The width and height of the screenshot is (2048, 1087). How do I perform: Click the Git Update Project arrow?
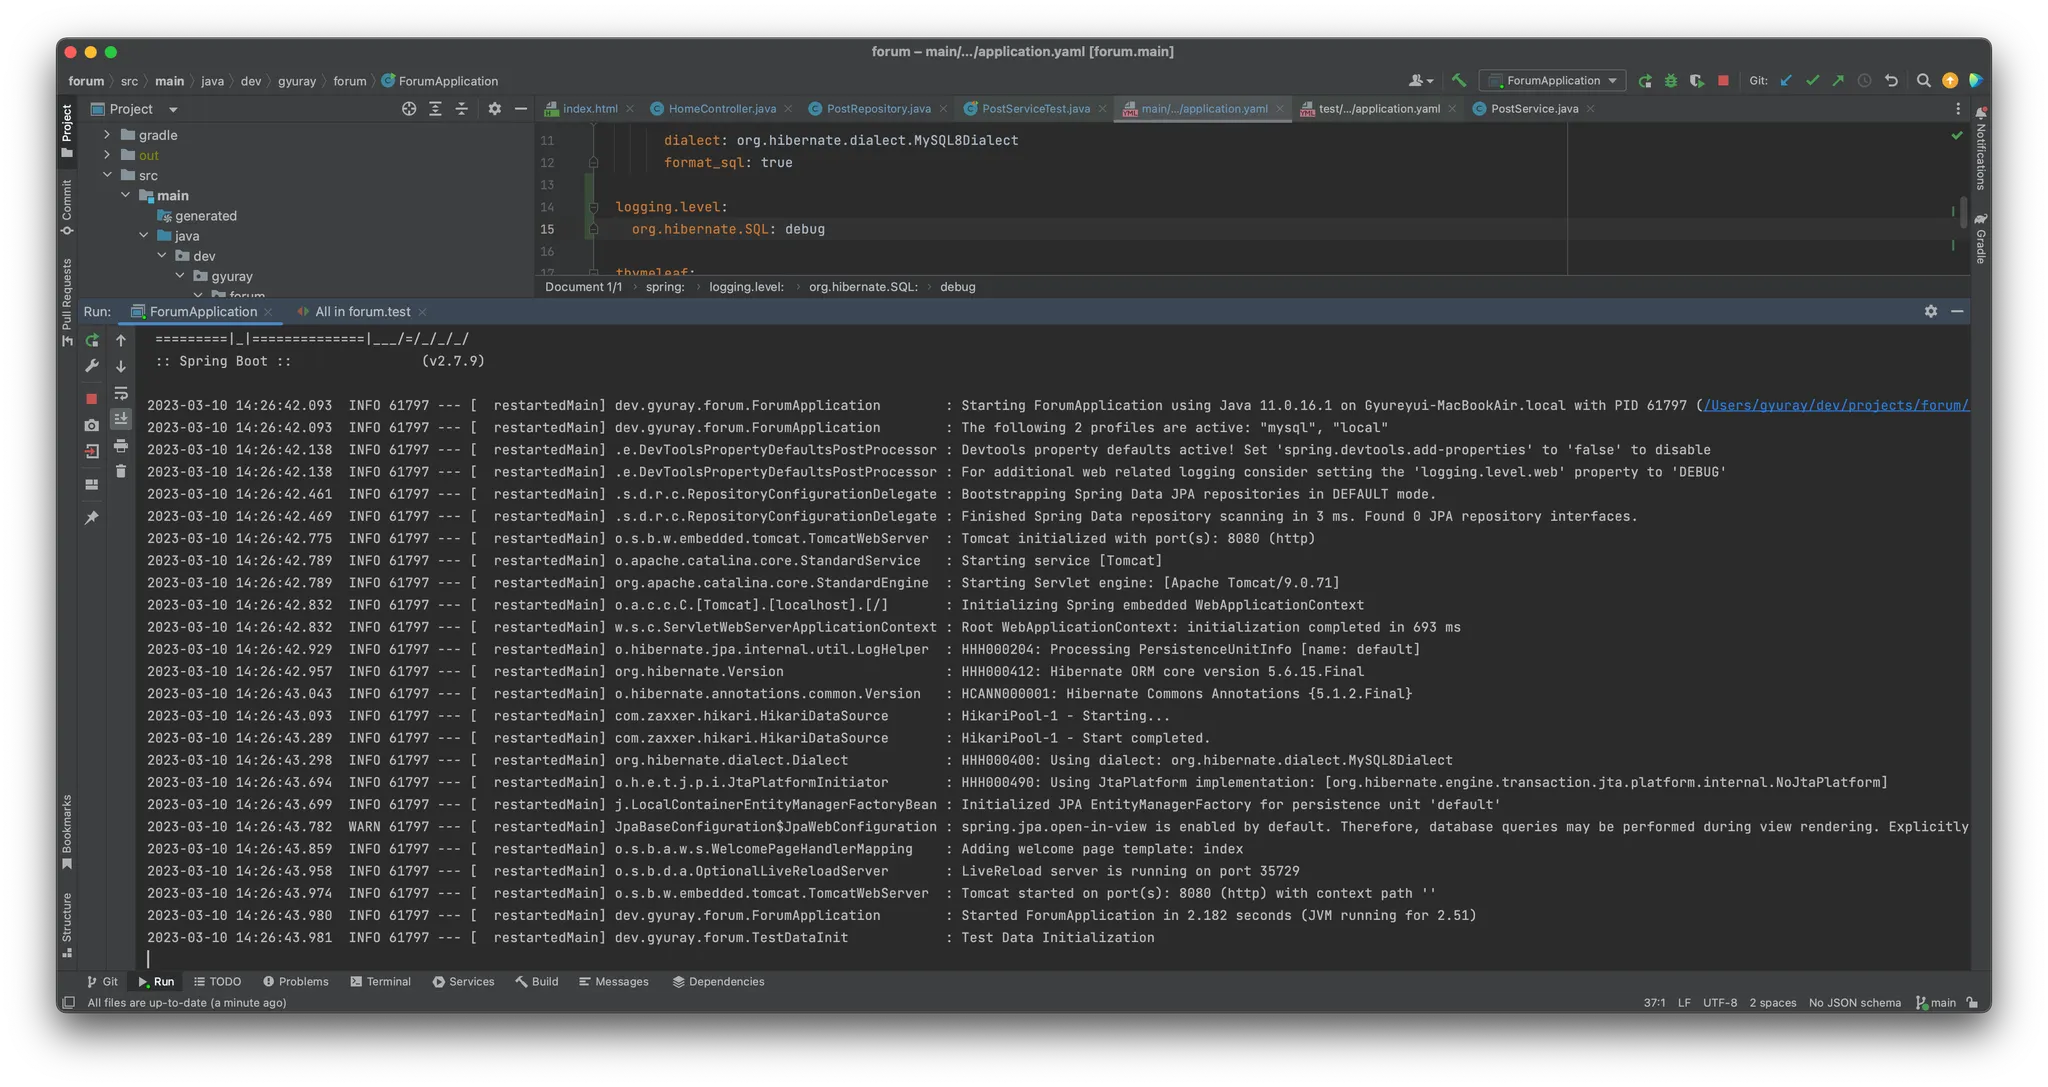coord(1786,81)
